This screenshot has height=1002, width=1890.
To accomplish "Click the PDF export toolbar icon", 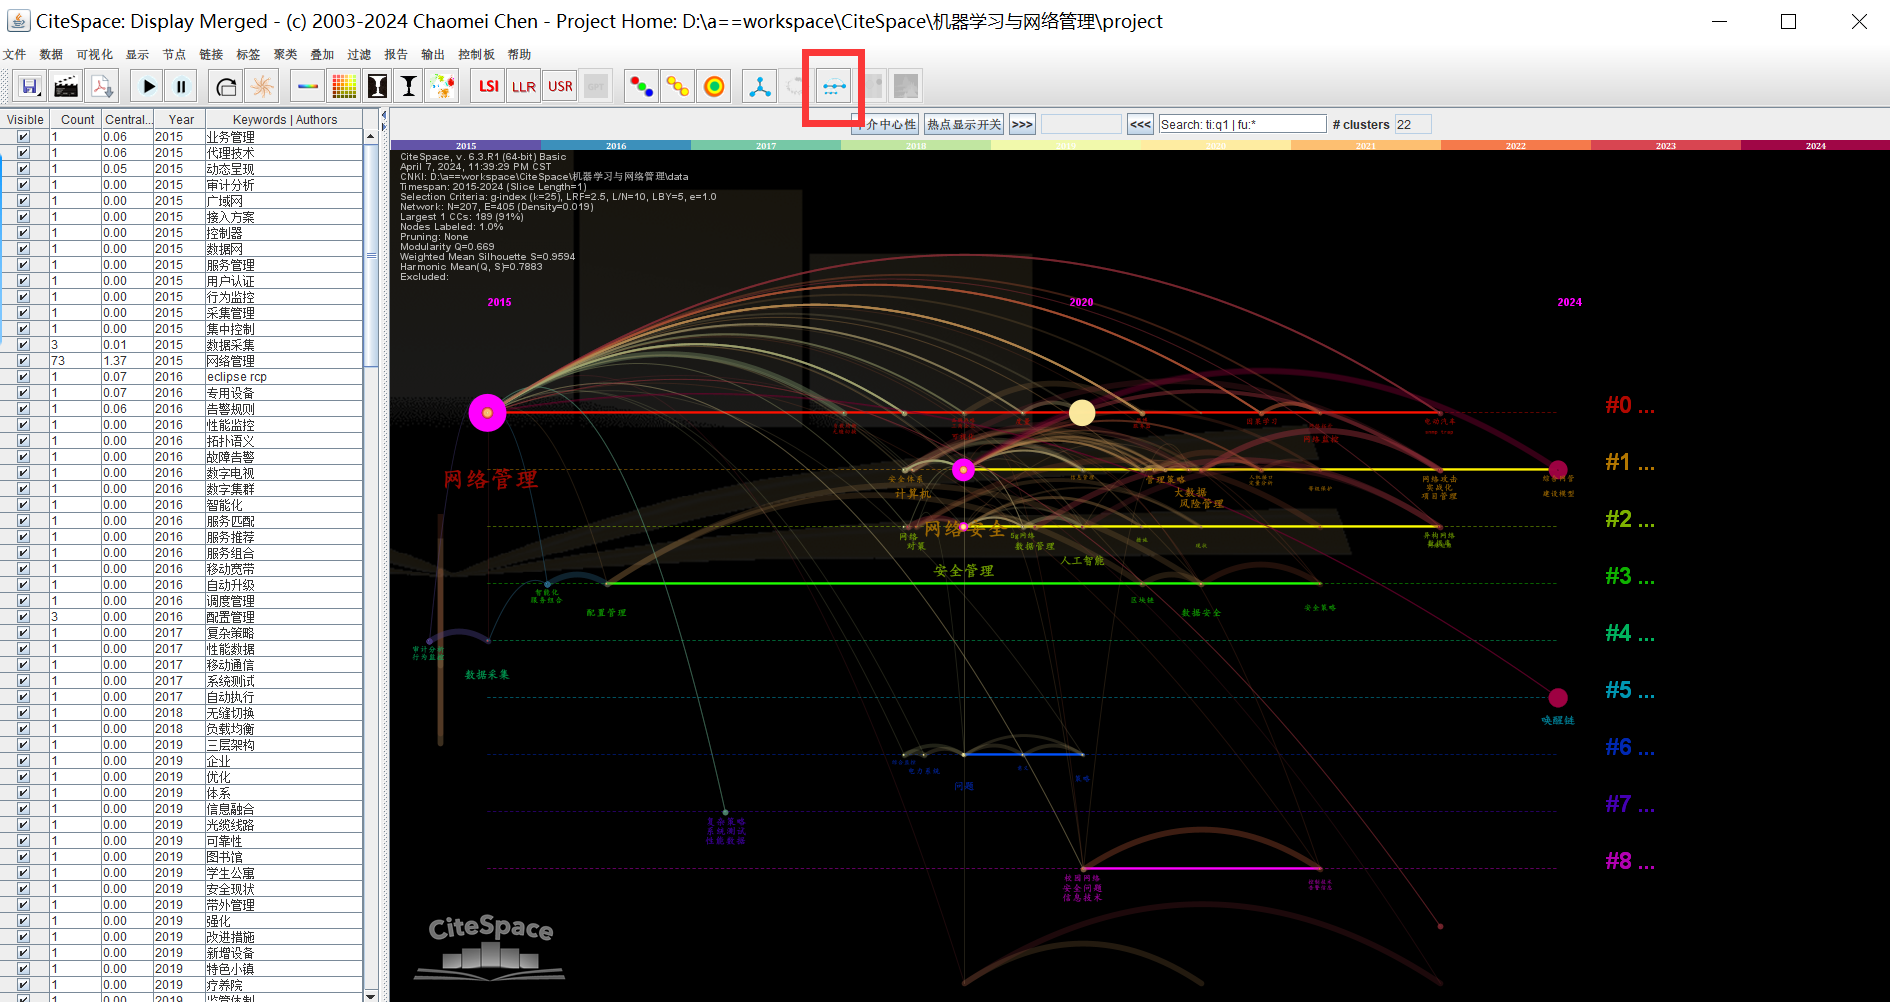I will tap(102, 86).
